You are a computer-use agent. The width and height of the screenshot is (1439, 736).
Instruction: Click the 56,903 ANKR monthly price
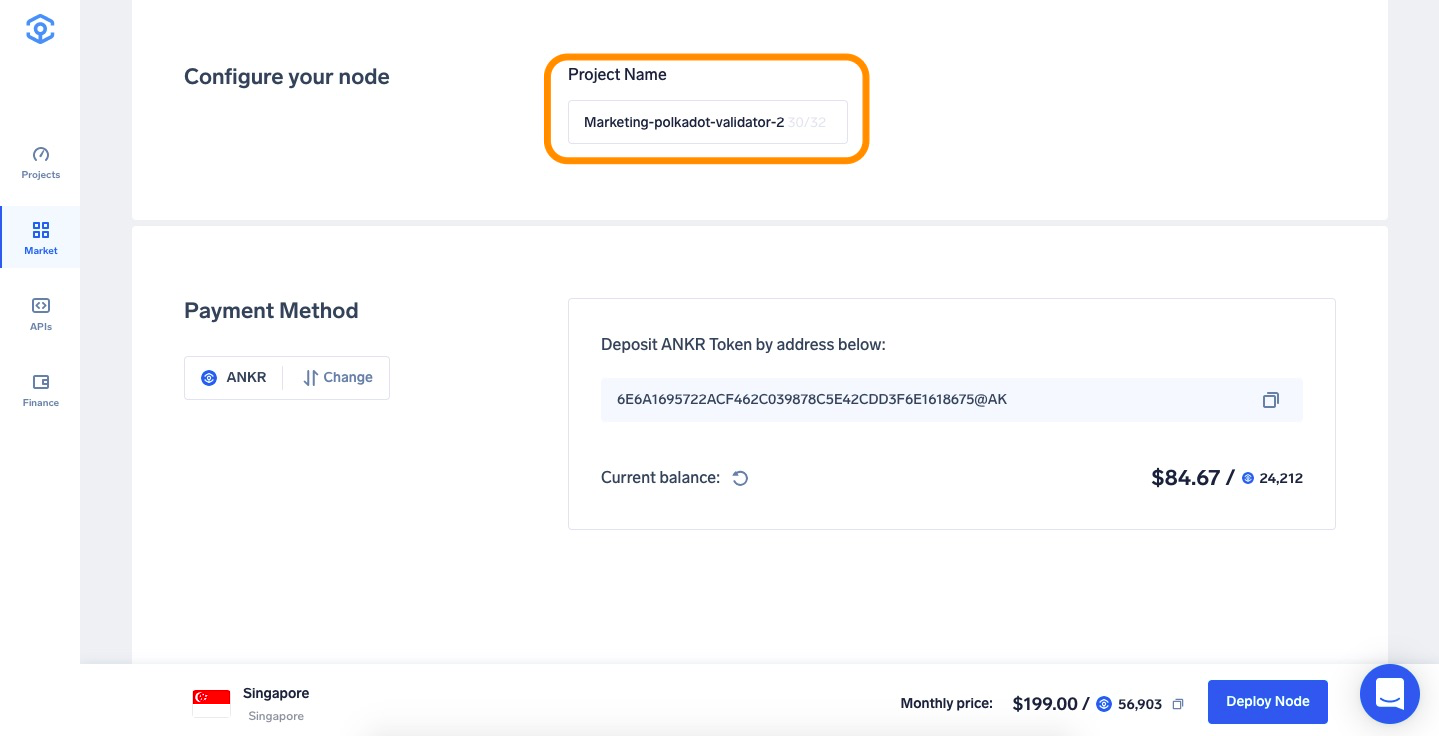point(1140,704)
